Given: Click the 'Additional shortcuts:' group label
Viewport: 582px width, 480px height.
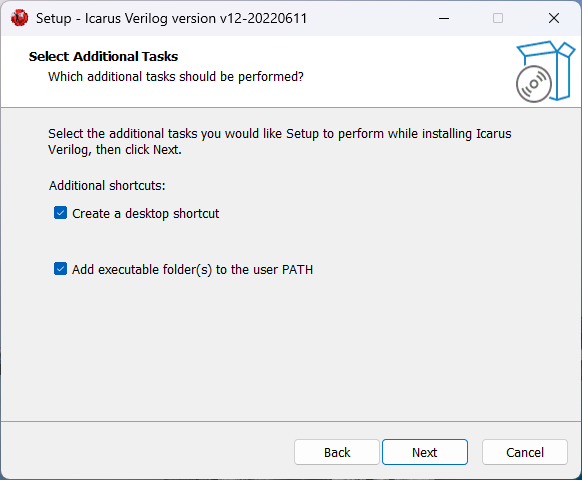Looking at the screenshot, I should 107,185.
